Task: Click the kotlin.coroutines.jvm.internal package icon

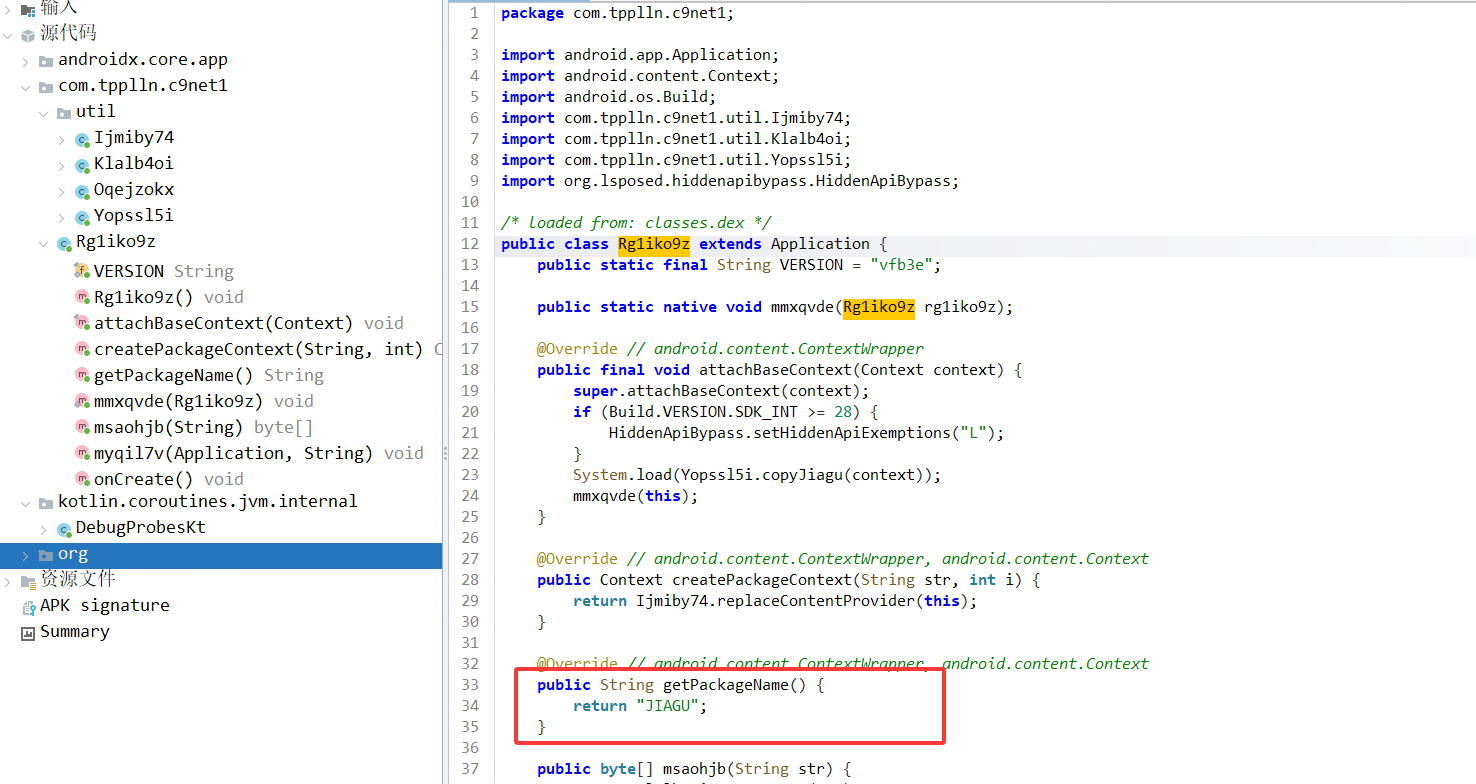Action: pos(46,502)
